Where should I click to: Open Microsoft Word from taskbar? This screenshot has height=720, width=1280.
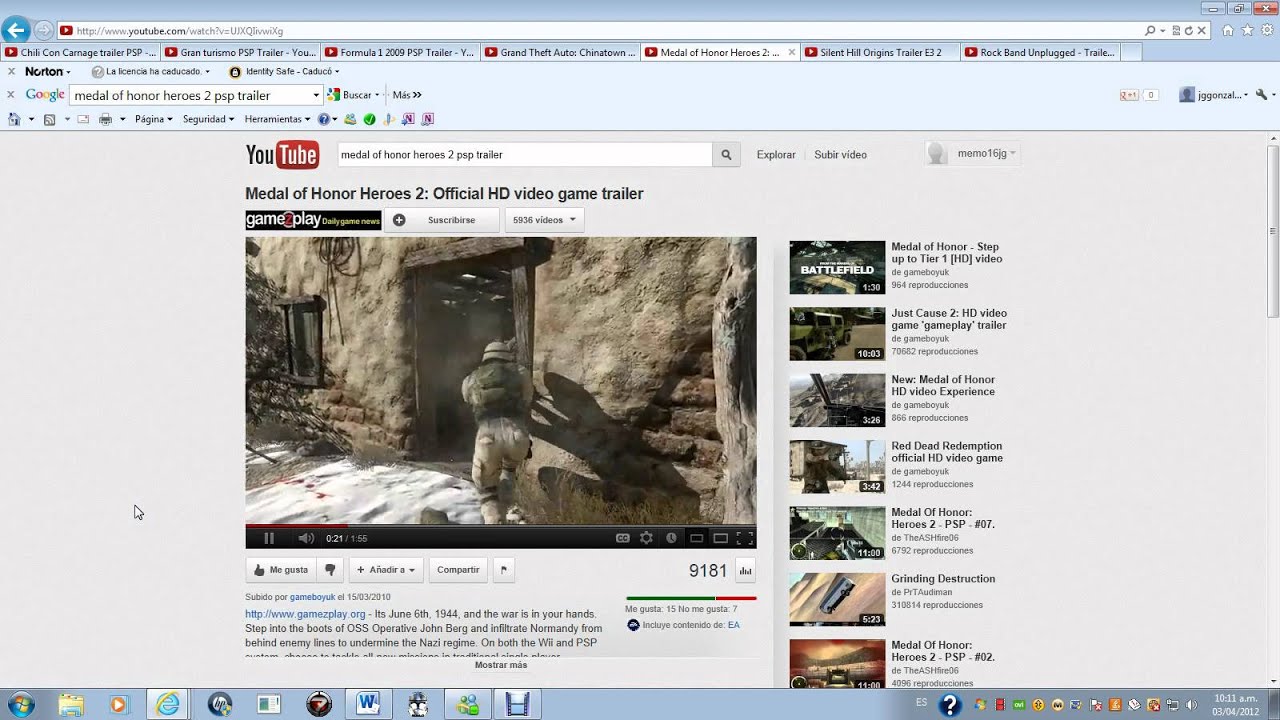pyautogui.click(x=368, y=704)
